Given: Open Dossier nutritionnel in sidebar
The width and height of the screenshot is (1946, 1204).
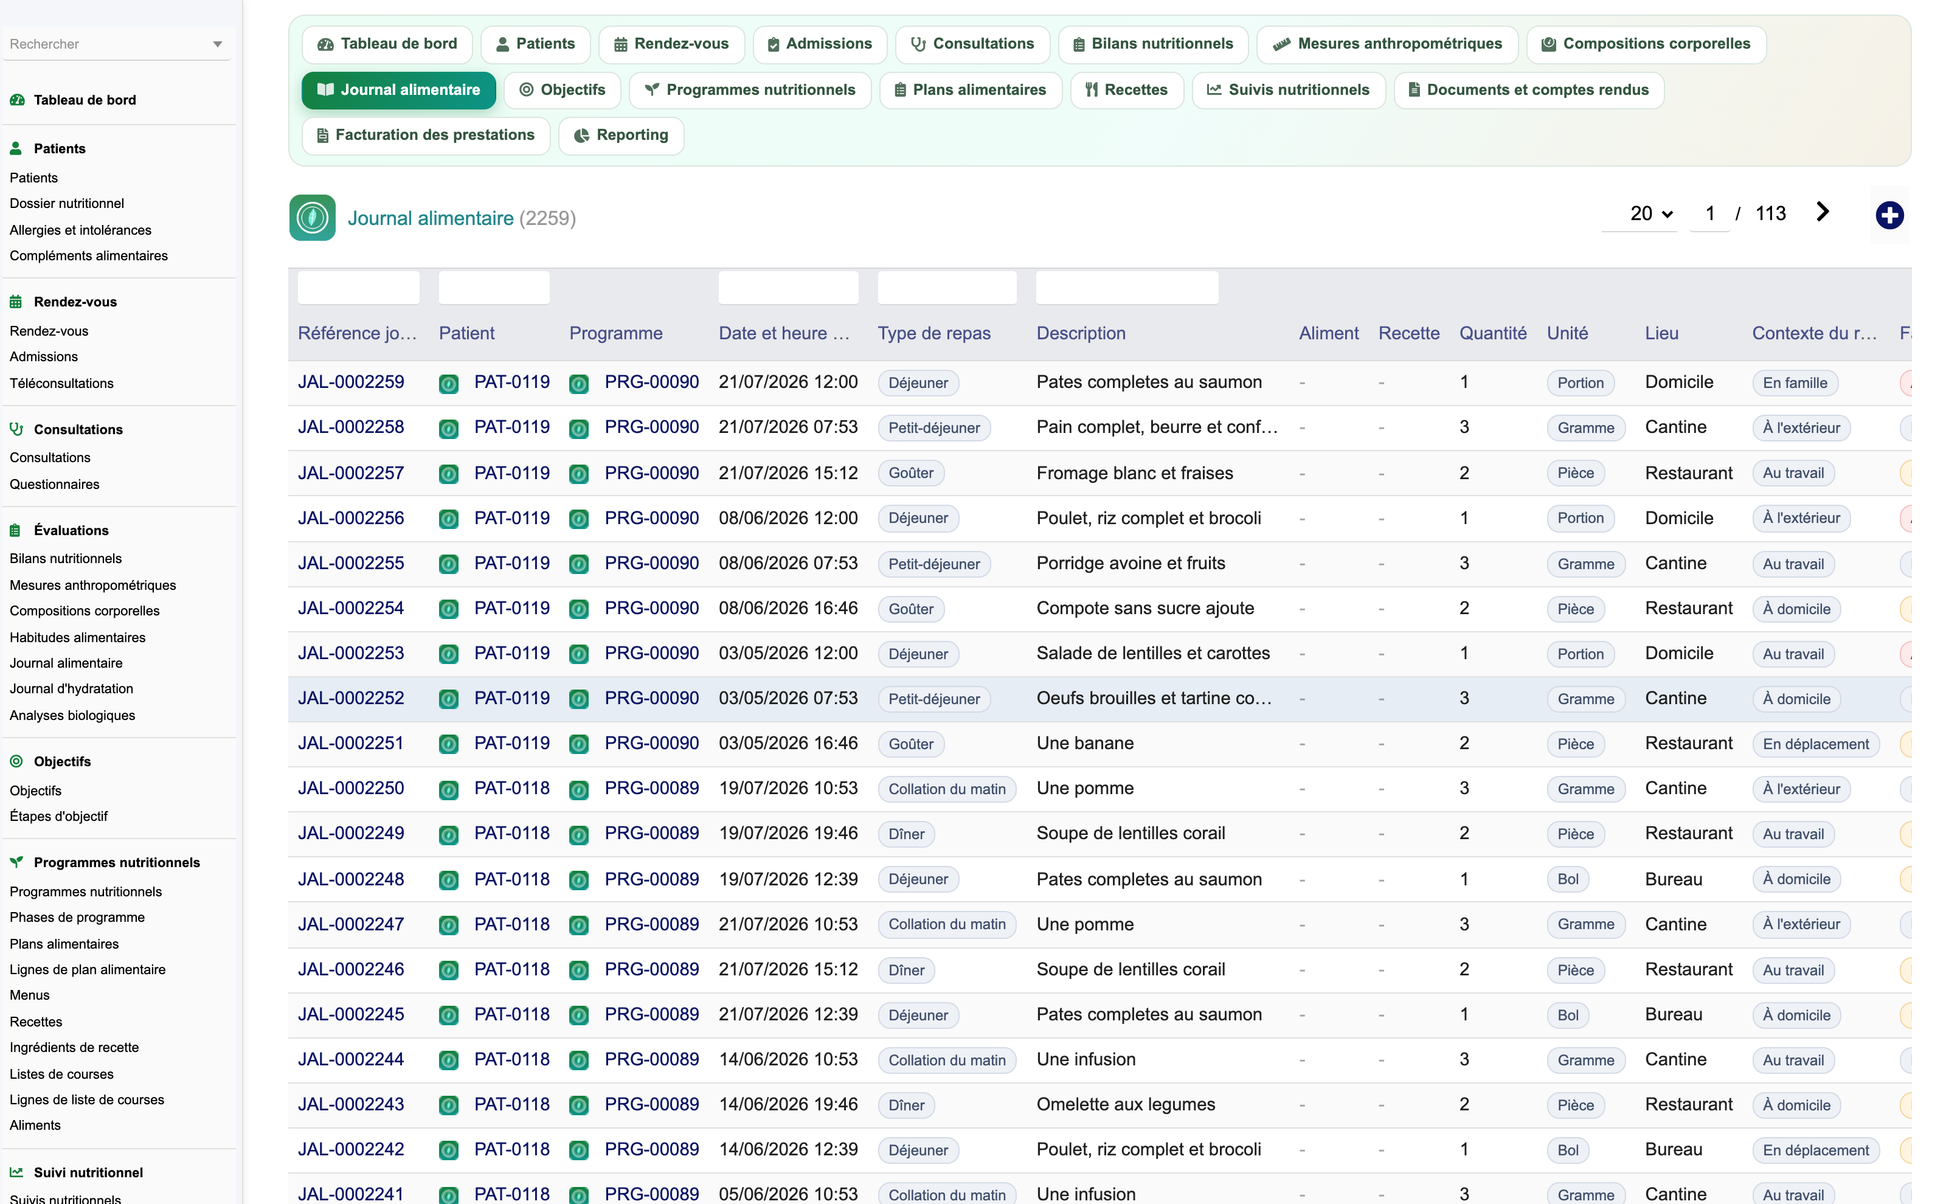Looking at the screenshot, I should (67, 203).
